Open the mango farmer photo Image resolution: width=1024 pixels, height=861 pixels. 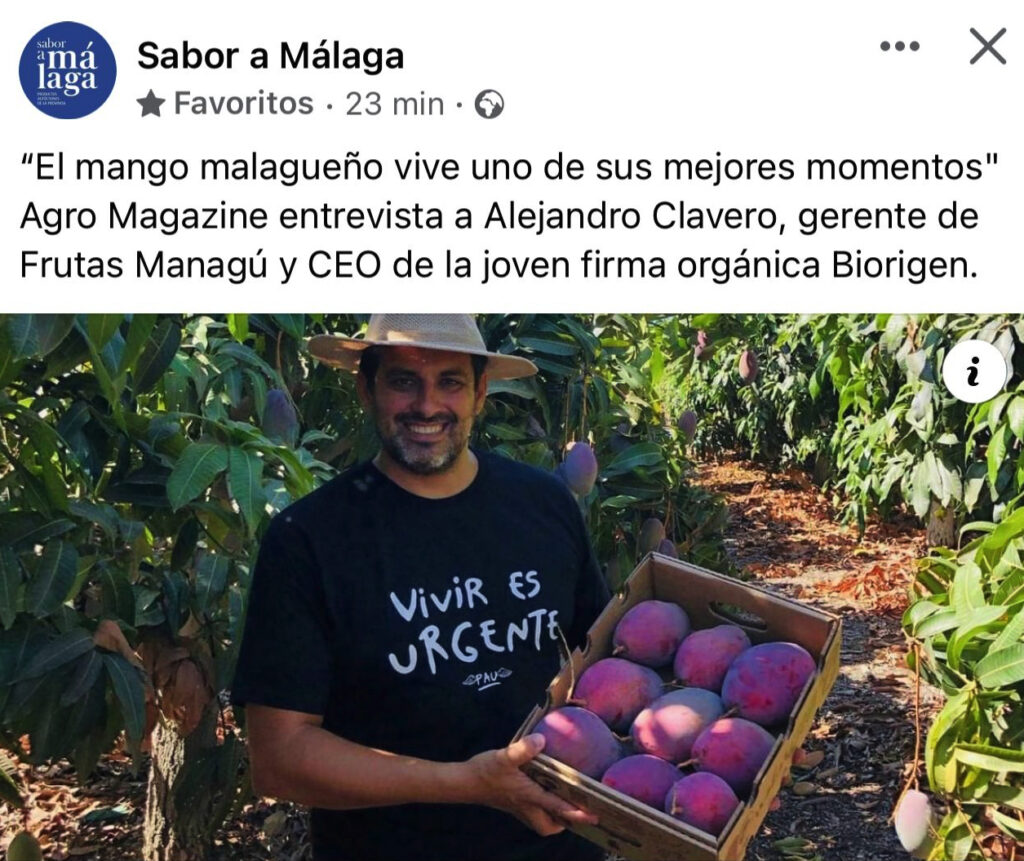click(512, 587)
